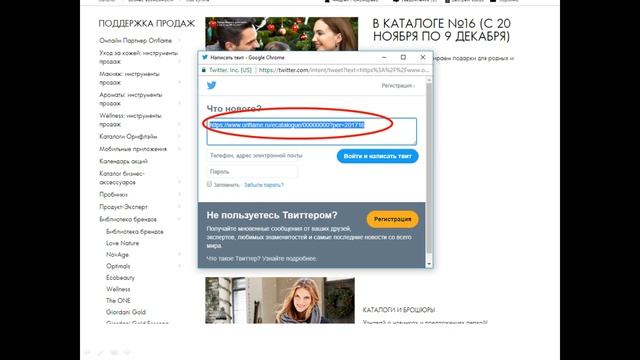Expand the Ароматы инструменты продаж chevron
Viewport: 640px width, 360px height.
180,103
